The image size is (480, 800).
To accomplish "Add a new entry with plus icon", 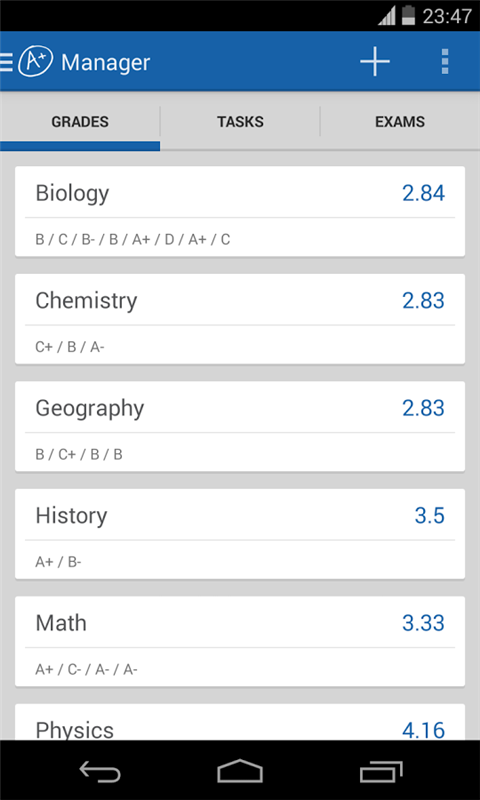I will pos(375,62).
